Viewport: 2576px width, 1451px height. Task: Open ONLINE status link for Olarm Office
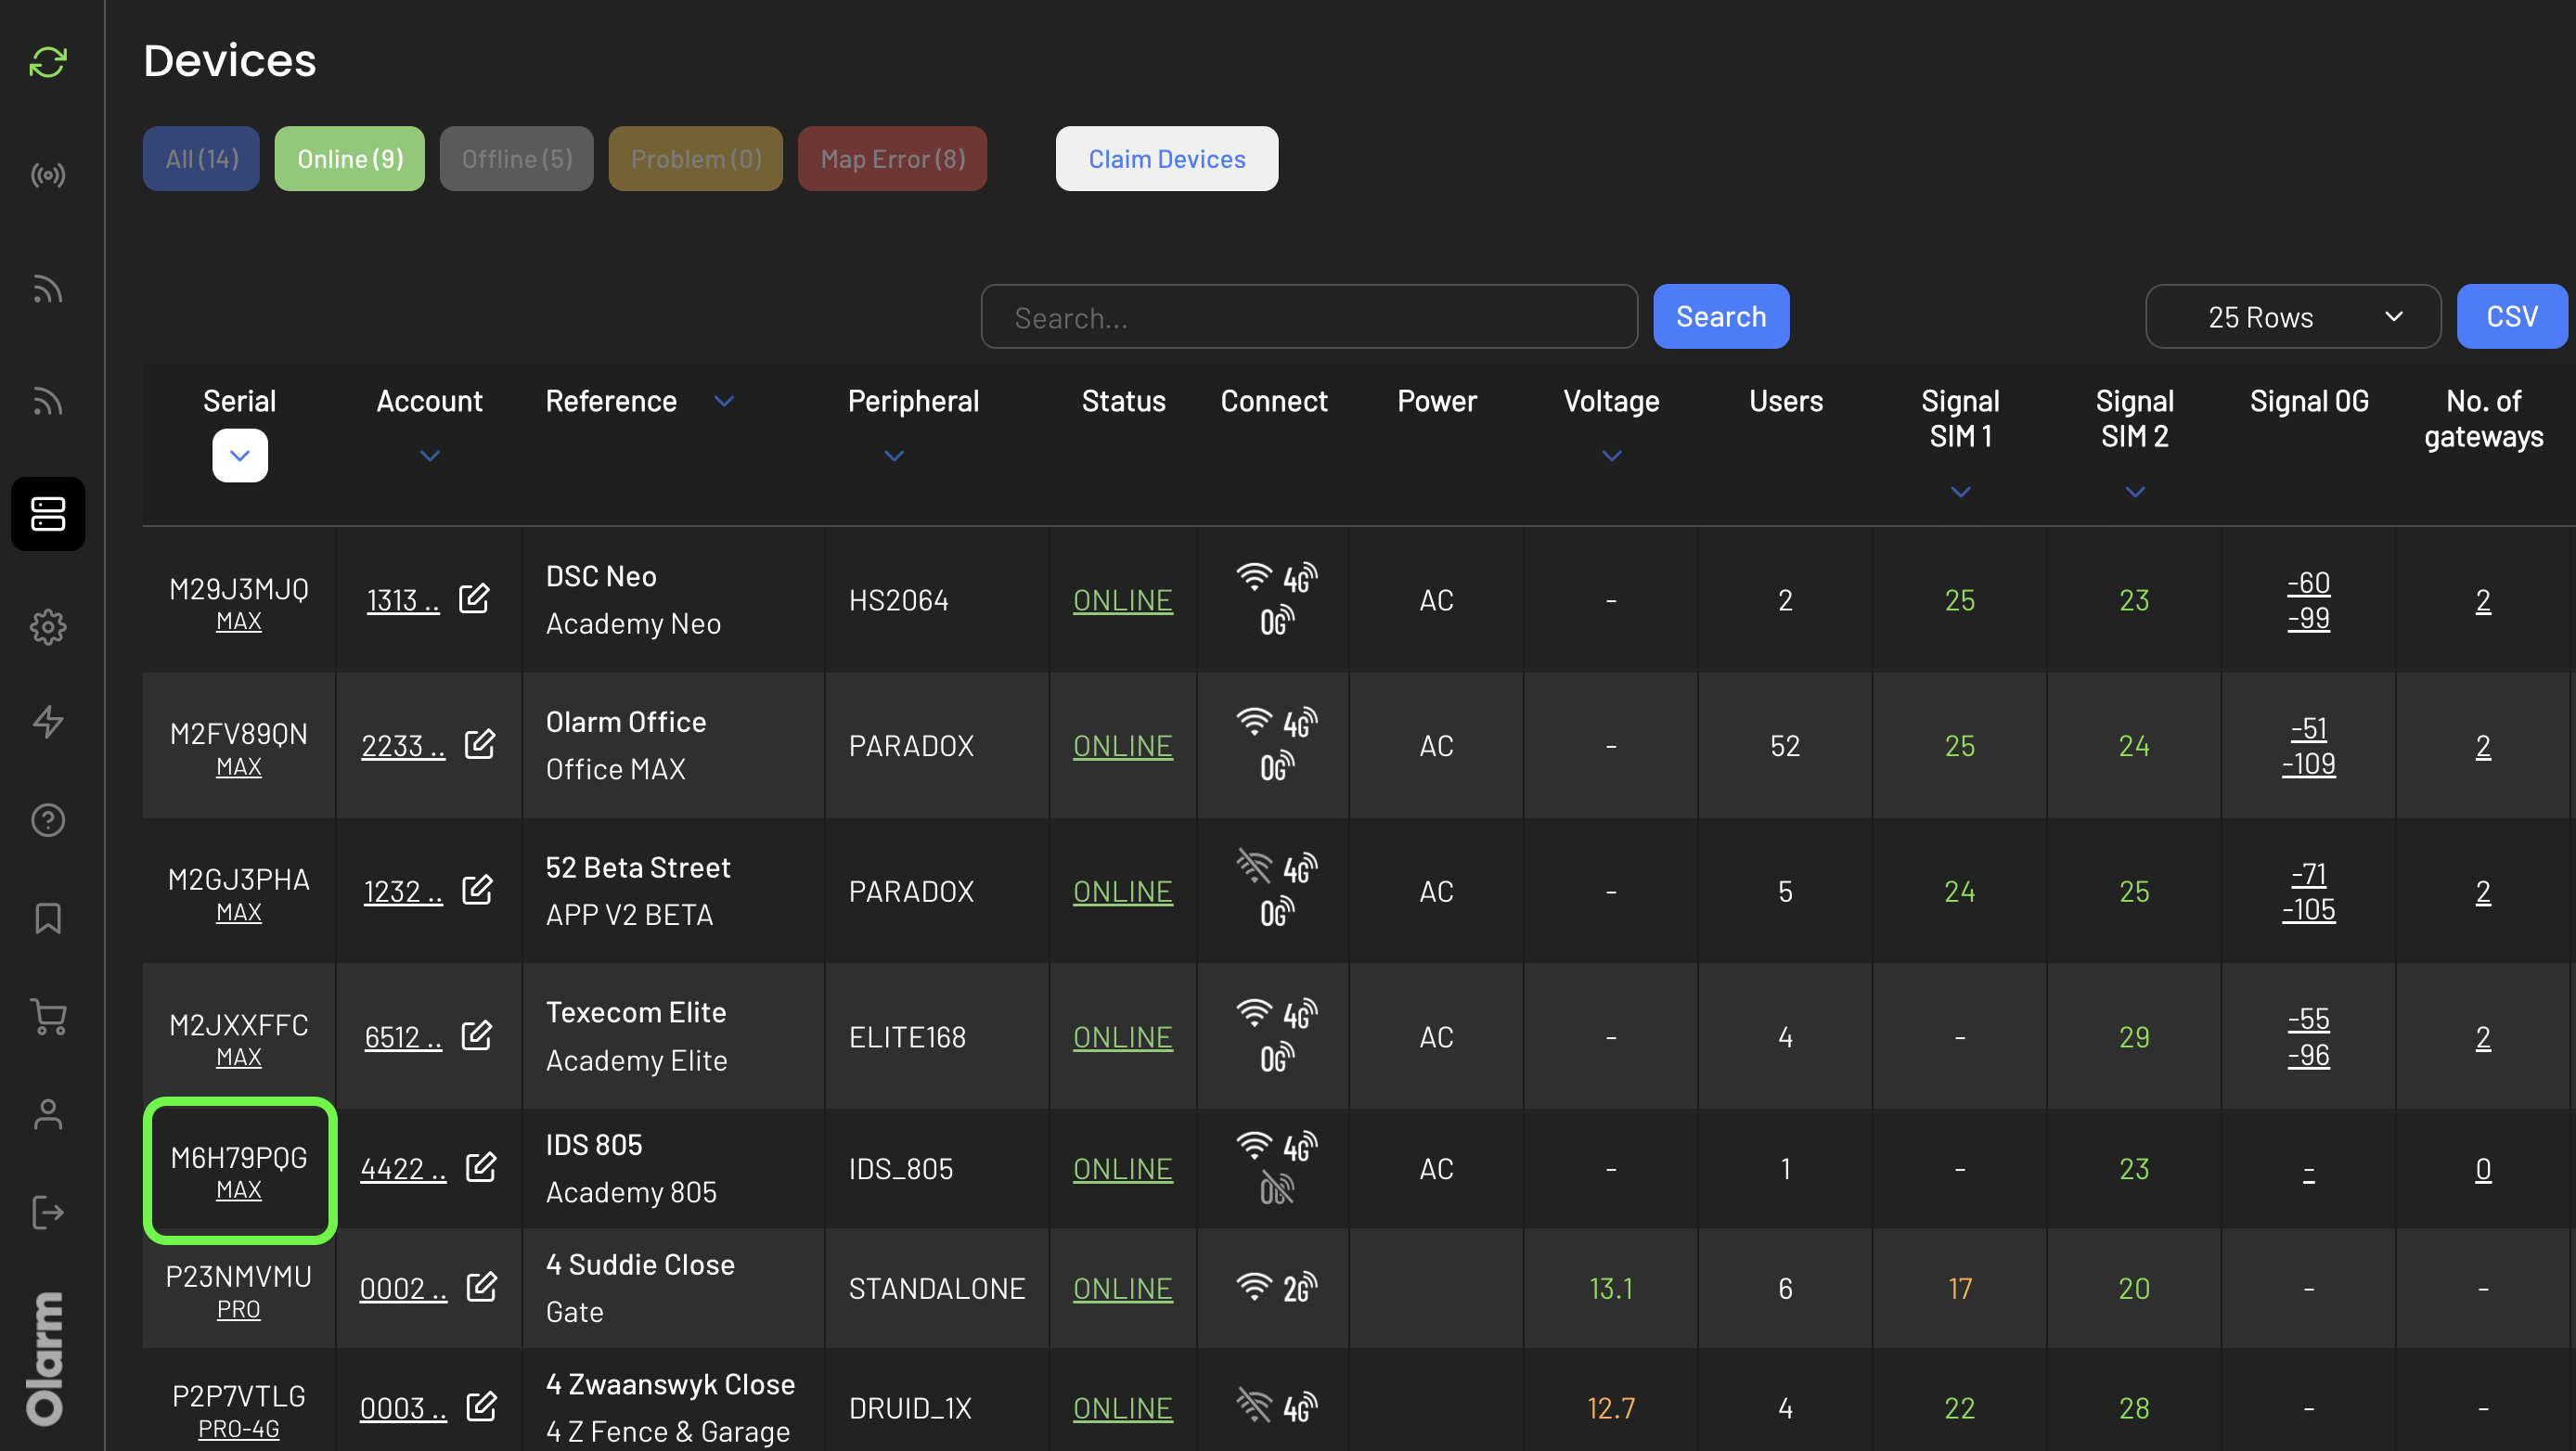(1122, 746)
